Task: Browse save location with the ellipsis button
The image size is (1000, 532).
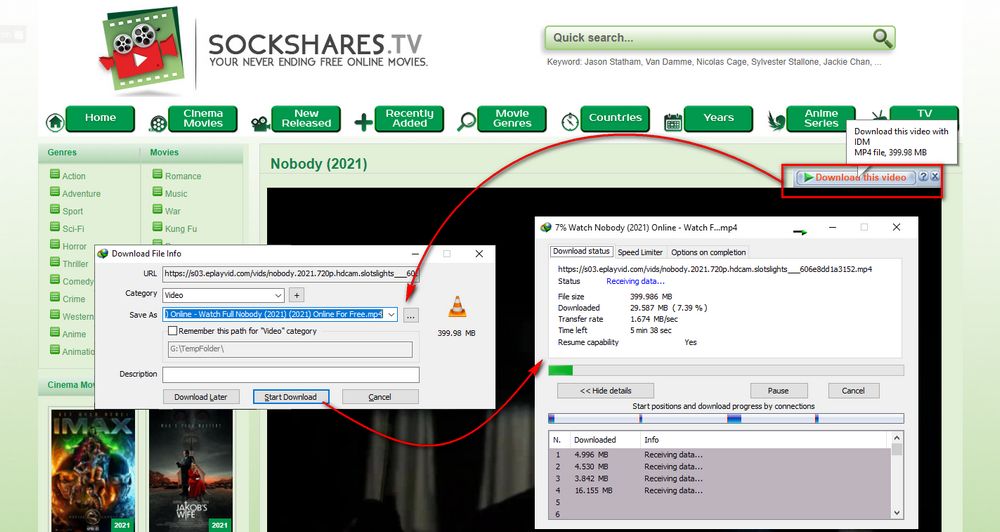Action: tap(411, 315)
